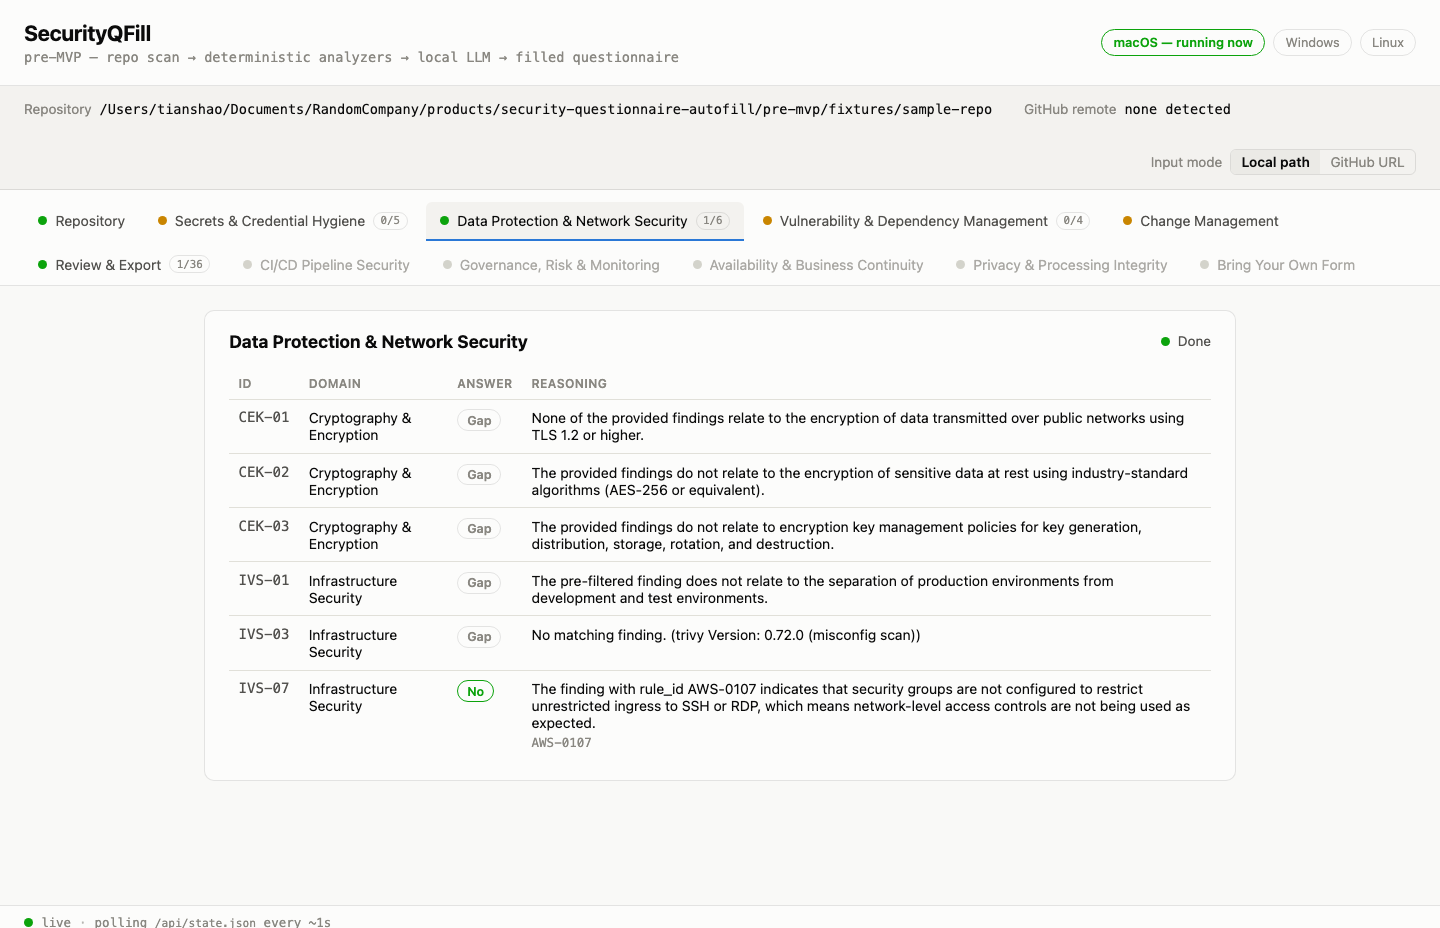Switch to Privacy & Processing Integrity tab

(x=1061, y=265)
